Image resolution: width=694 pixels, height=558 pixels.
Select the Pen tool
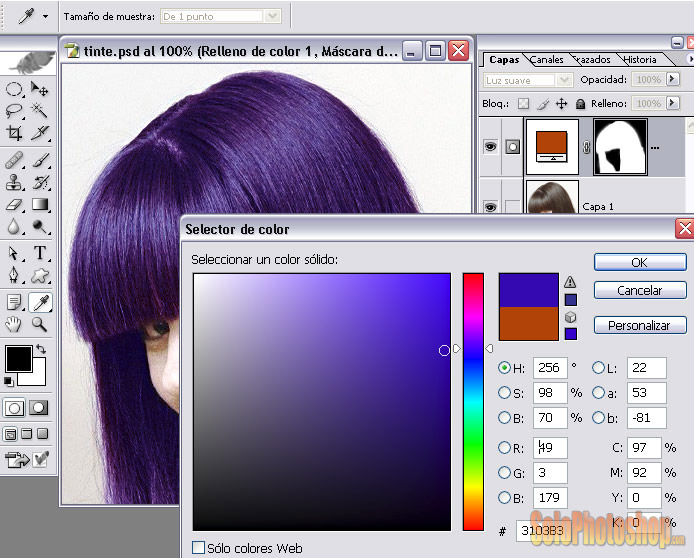pos(14,275)
